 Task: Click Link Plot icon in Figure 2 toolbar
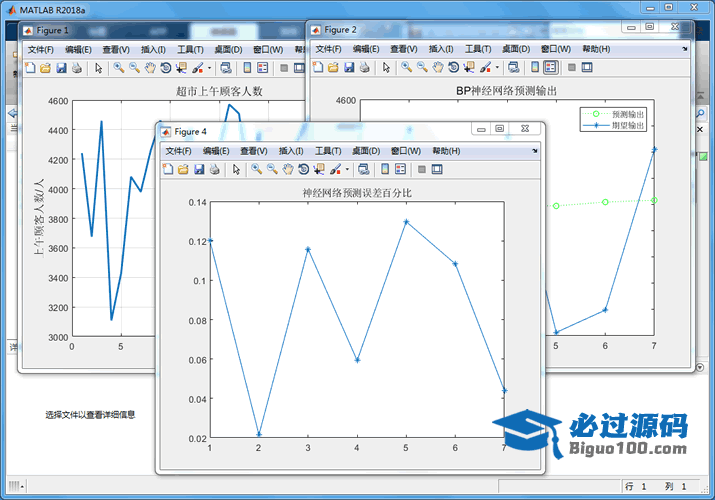[x=513, y=67]
